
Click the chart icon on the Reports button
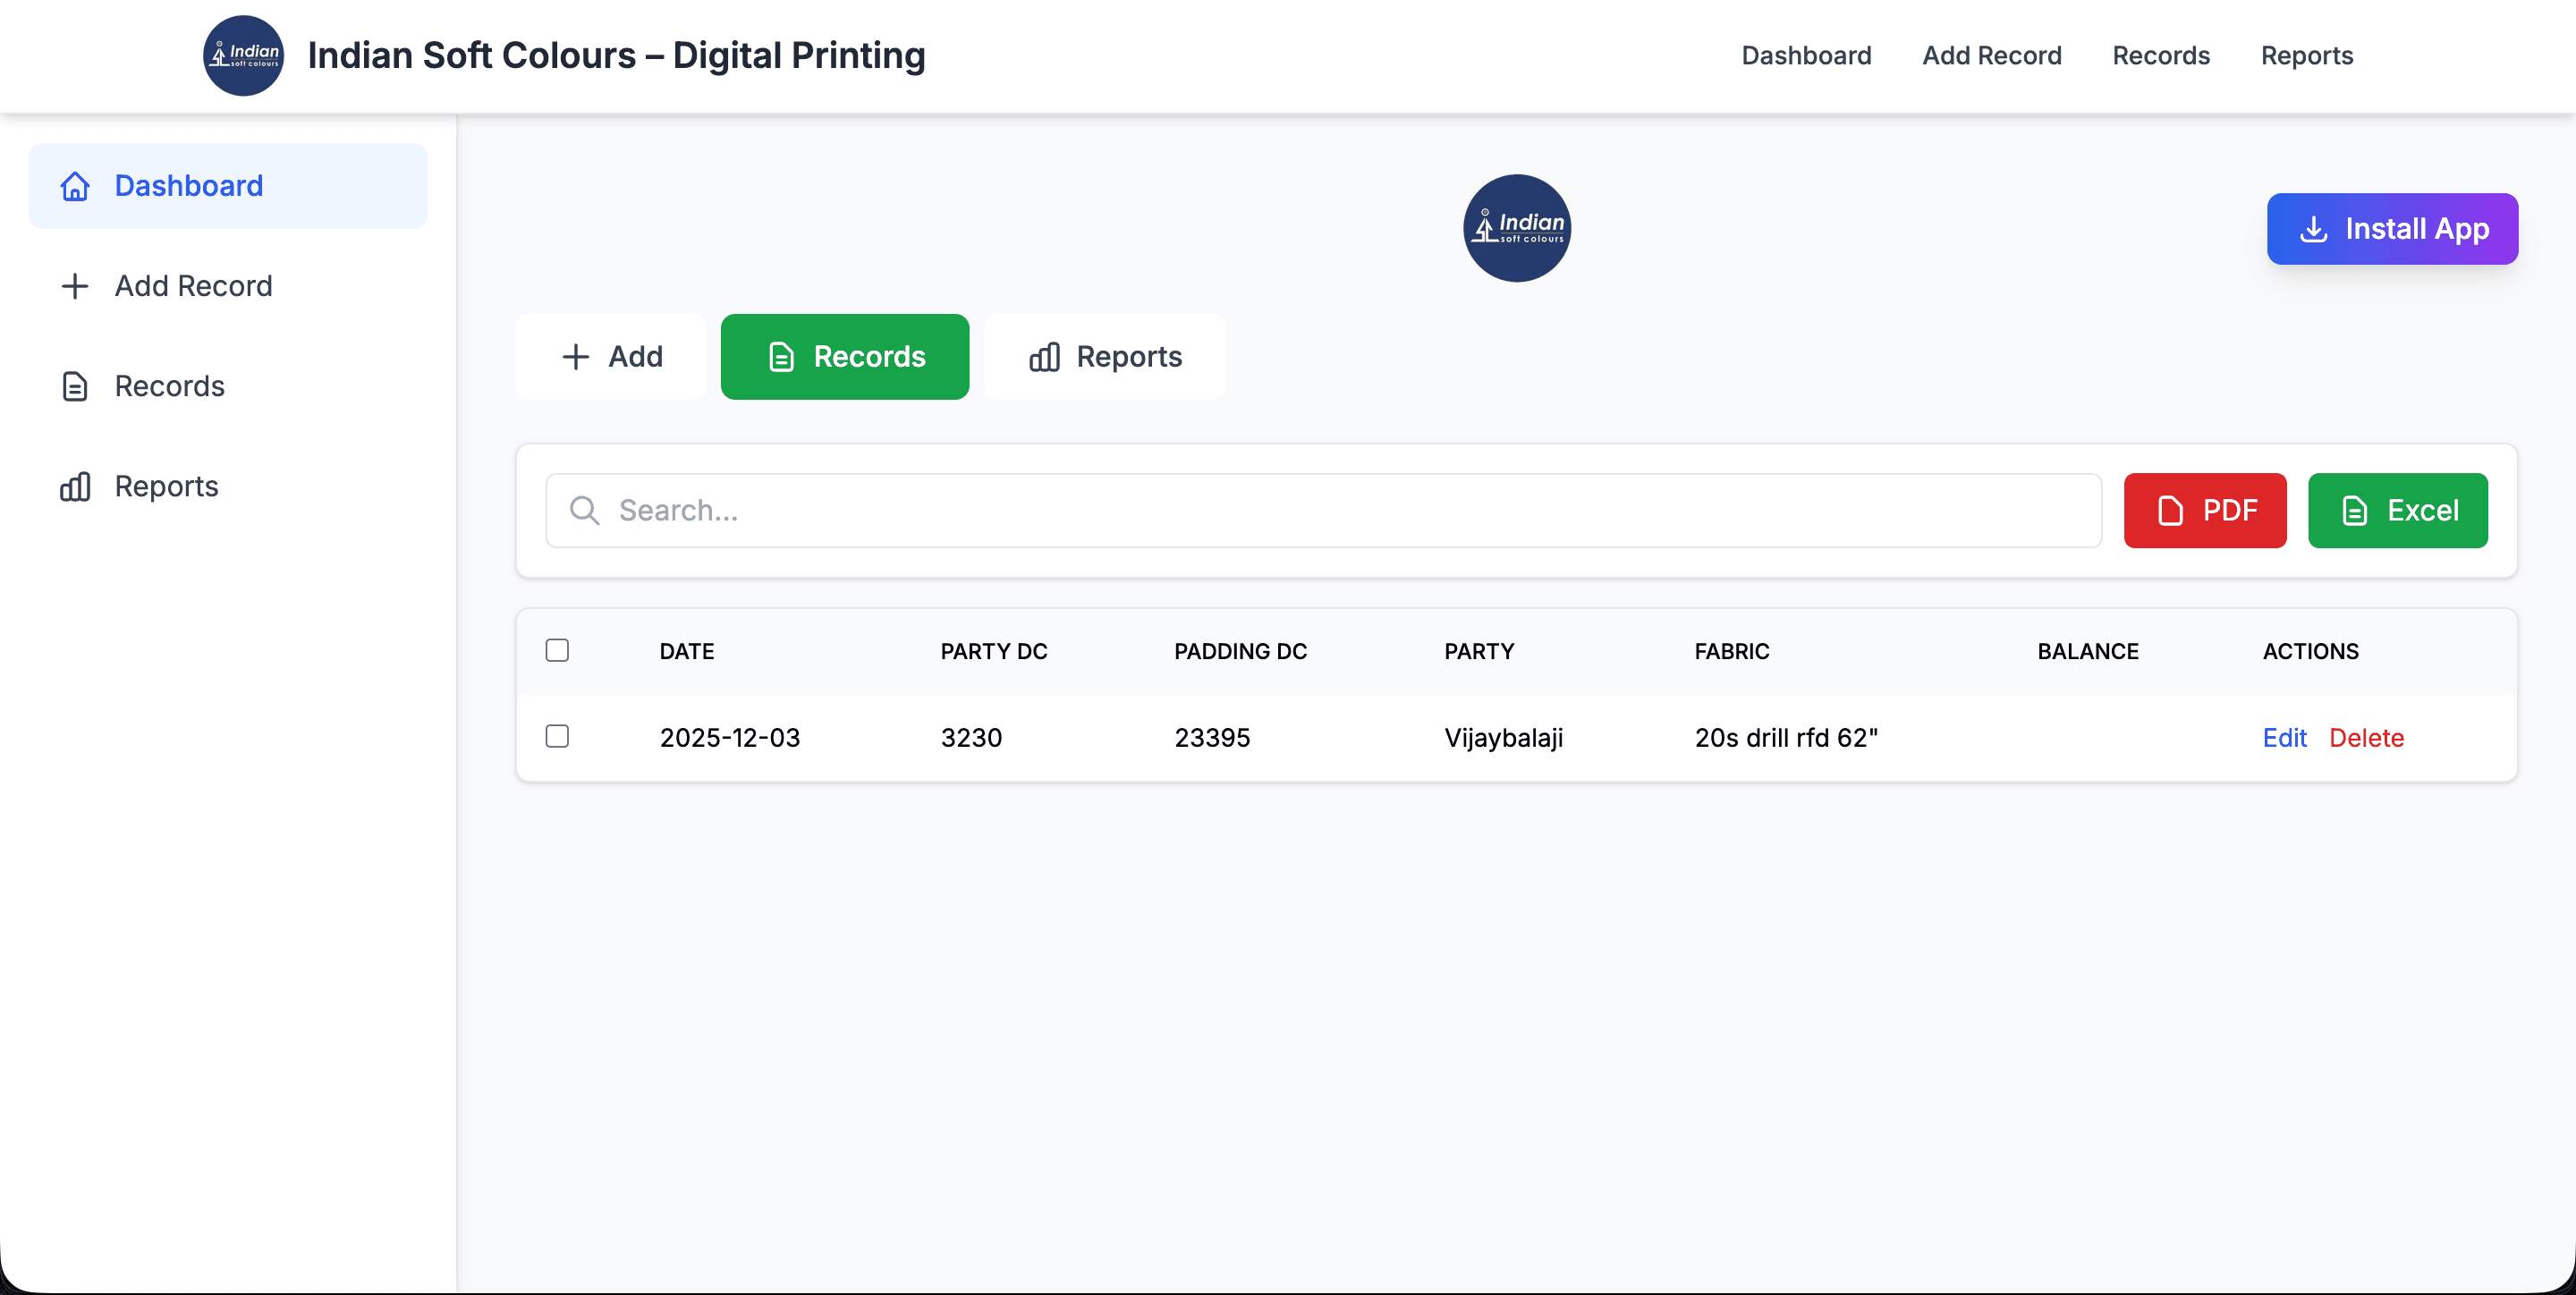click(x=1043, y=356)
